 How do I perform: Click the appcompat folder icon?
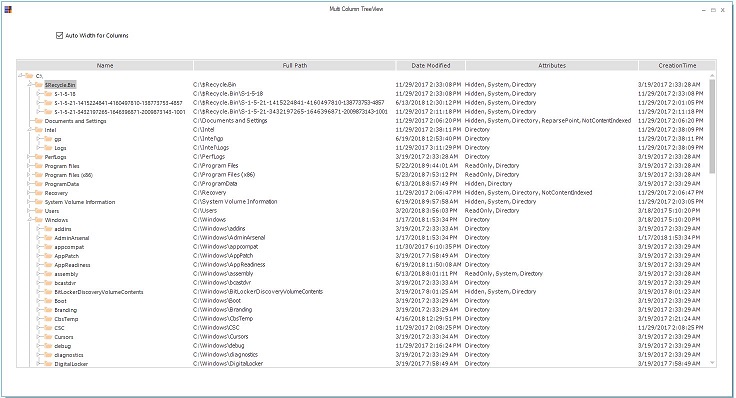(48, 247)
